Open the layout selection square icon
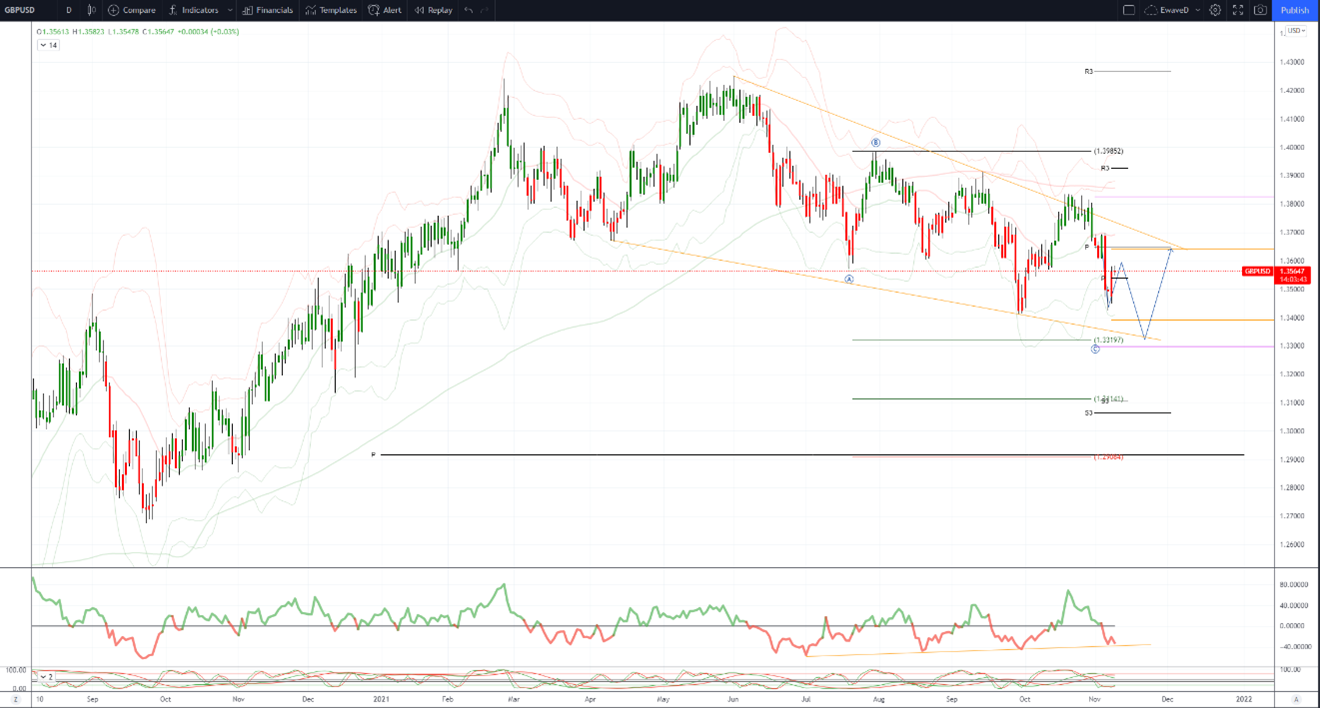The width and height of the screenshot is (1320, 708). [x=1129, y=10]
